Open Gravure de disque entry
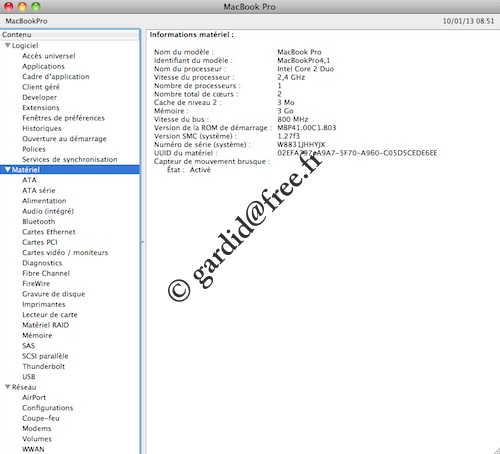Viewport: 500px width, 454px height. click(x=54, y=294)
